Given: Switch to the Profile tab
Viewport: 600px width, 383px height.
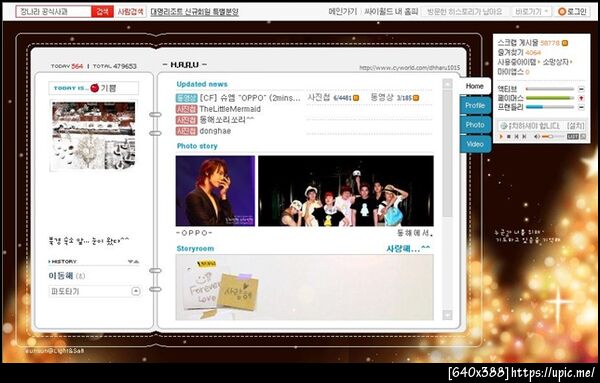Looking at the screenshot, I should (475, 106).
